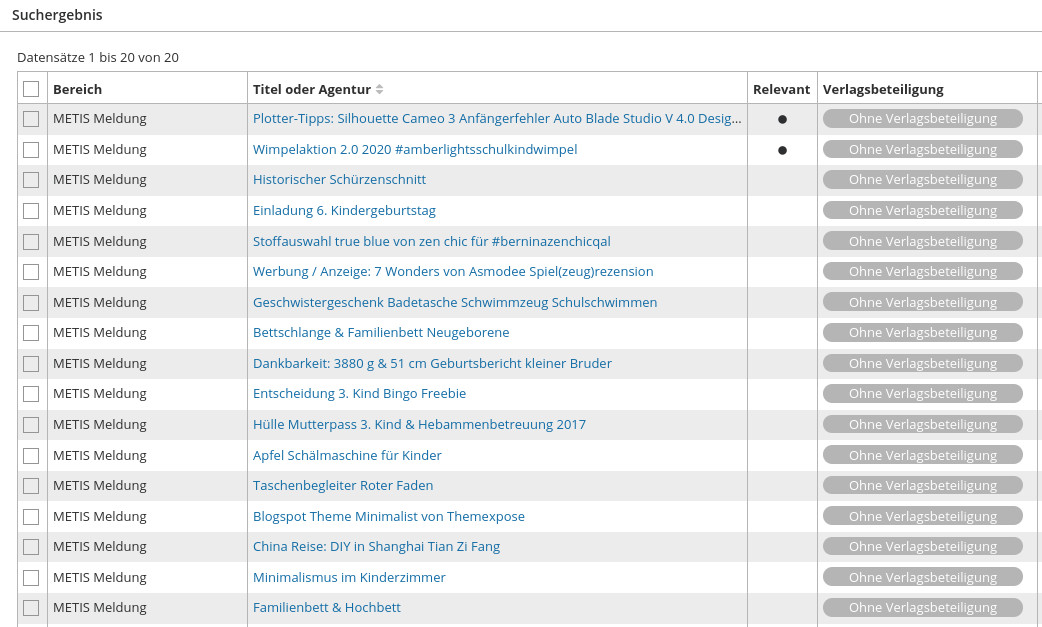Image resolution: width=1042 pixels, height=627 pixels.
Task: Select the China Reise row checkbox
Action: 31,547
